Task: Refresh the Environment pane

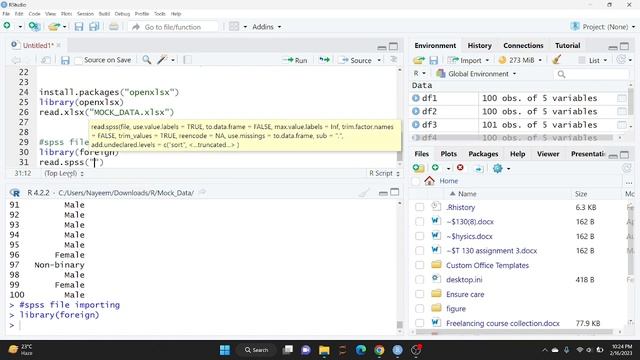Action: [621, 60]
